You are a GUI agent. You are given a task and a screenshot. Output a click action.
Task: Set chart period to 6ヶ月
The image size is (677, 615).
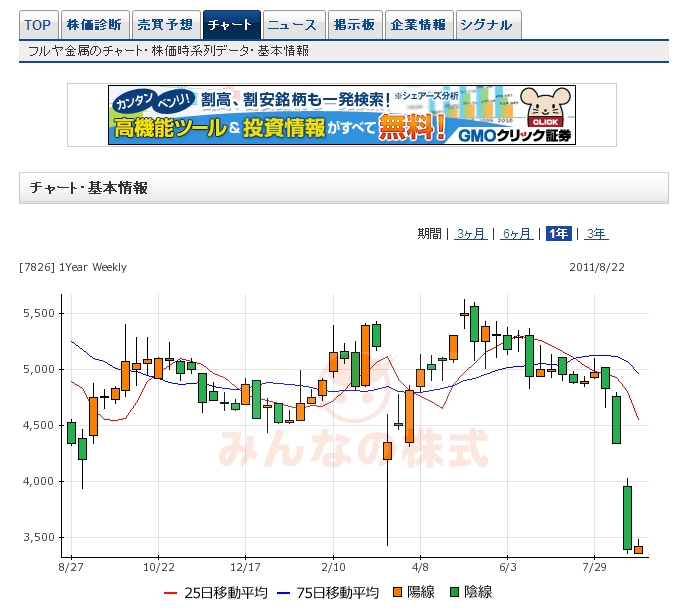[517, 234]
